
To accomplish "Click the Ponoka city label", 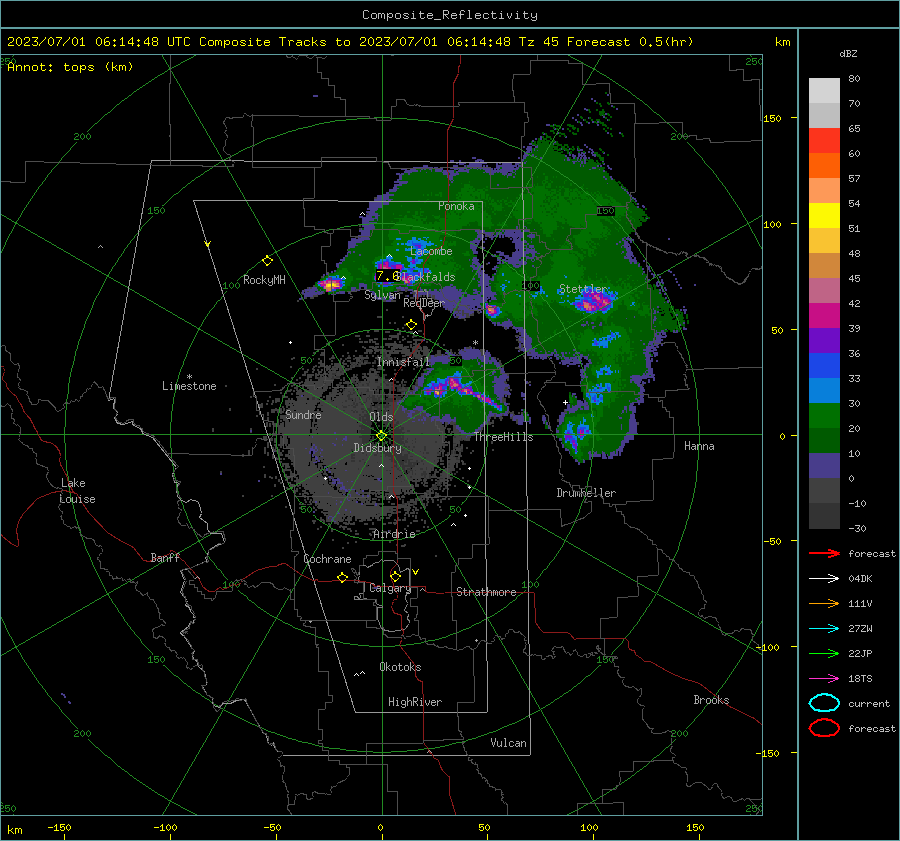I will (456, 206).
